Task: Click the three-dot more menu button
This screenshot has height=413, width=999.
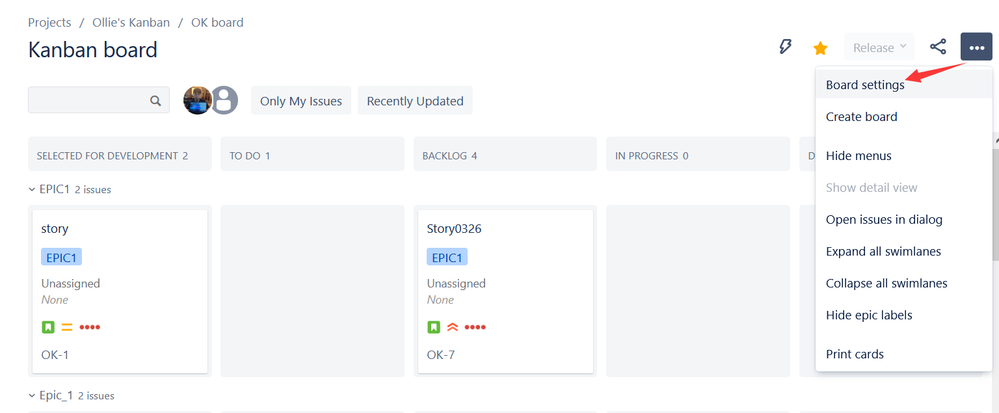Action: pyautogui.click(x=976, y=47)
